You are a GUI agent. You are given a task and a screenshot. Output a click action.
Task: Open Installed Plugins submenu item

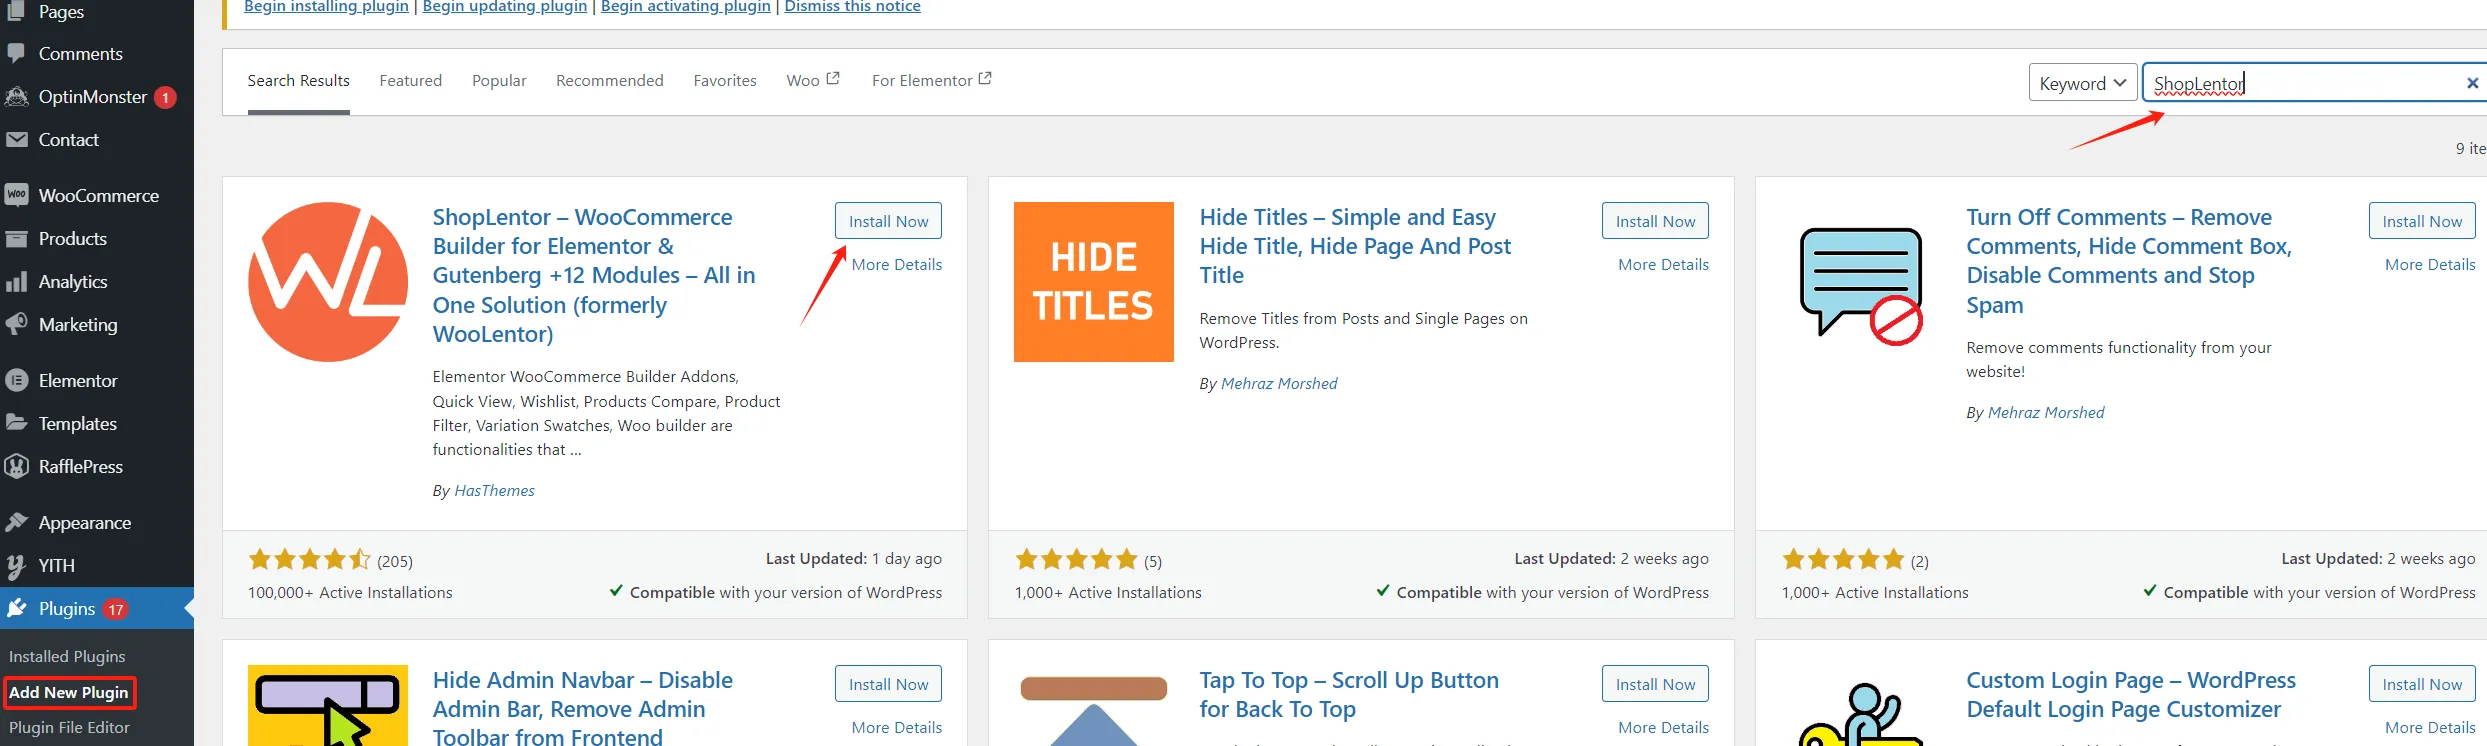click(x=67, y=657)
